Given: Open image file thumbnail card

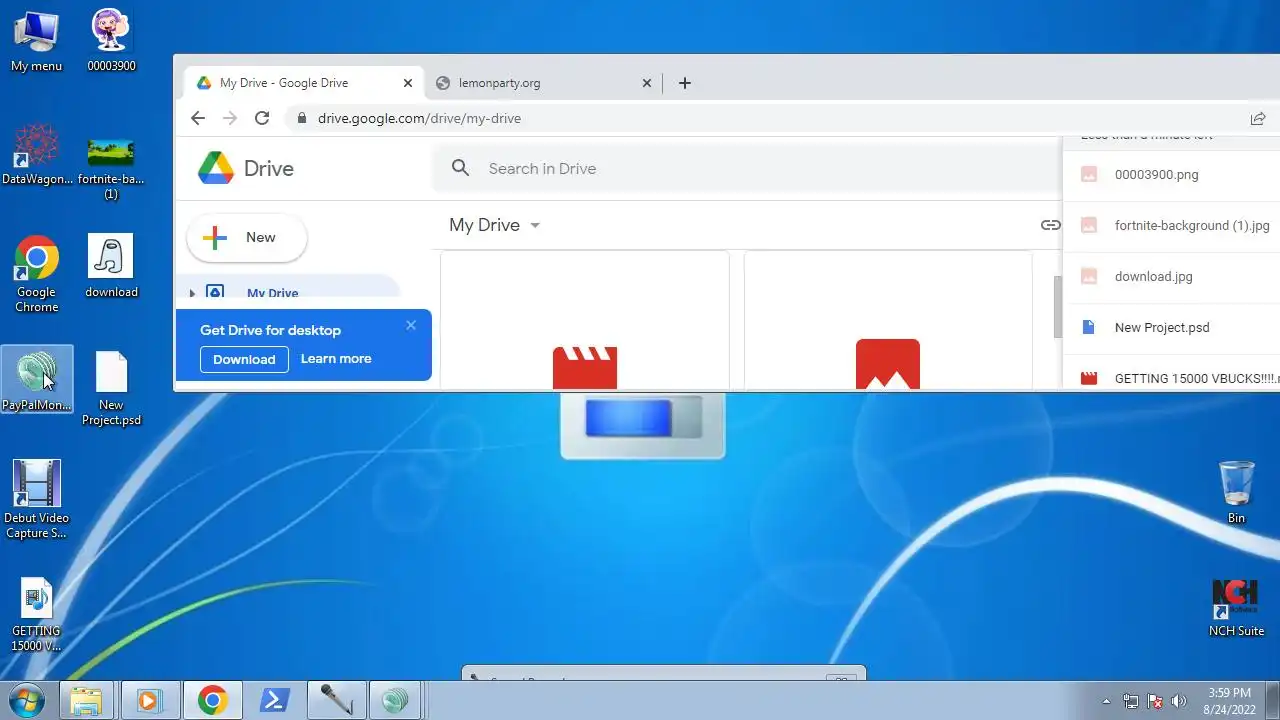Looking at the screenshot, I should [x=888, y=320].
